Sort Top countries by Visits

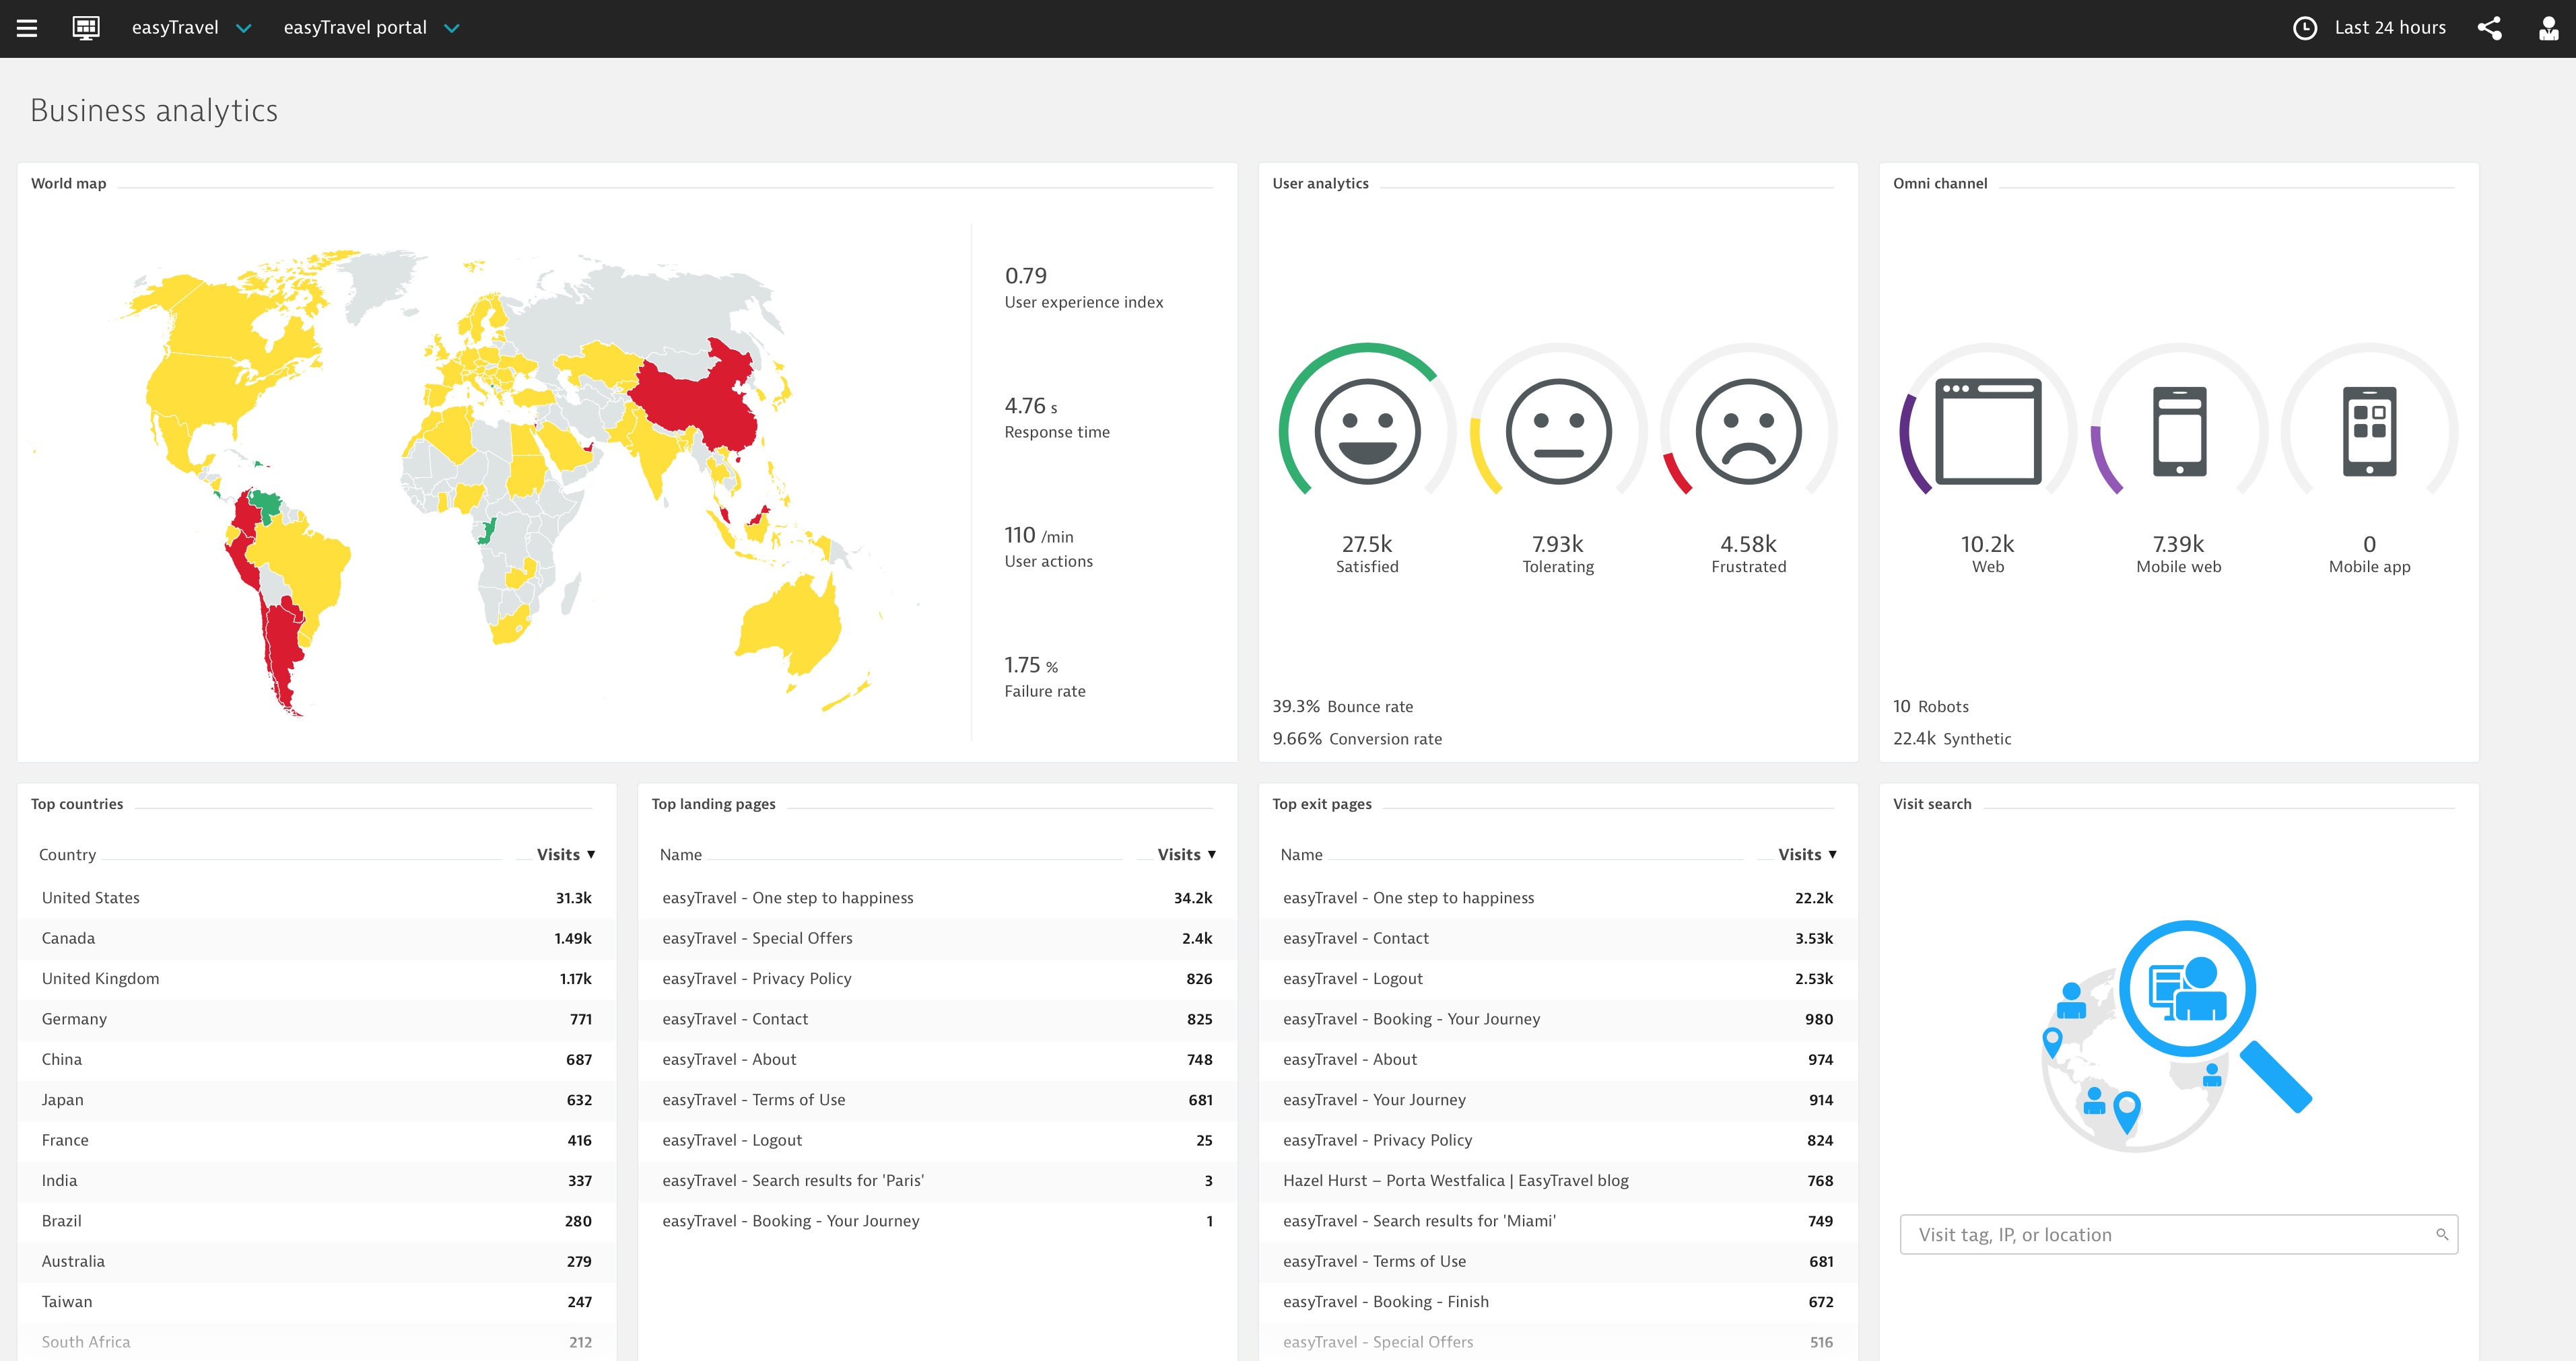click(x=566, y=854)
